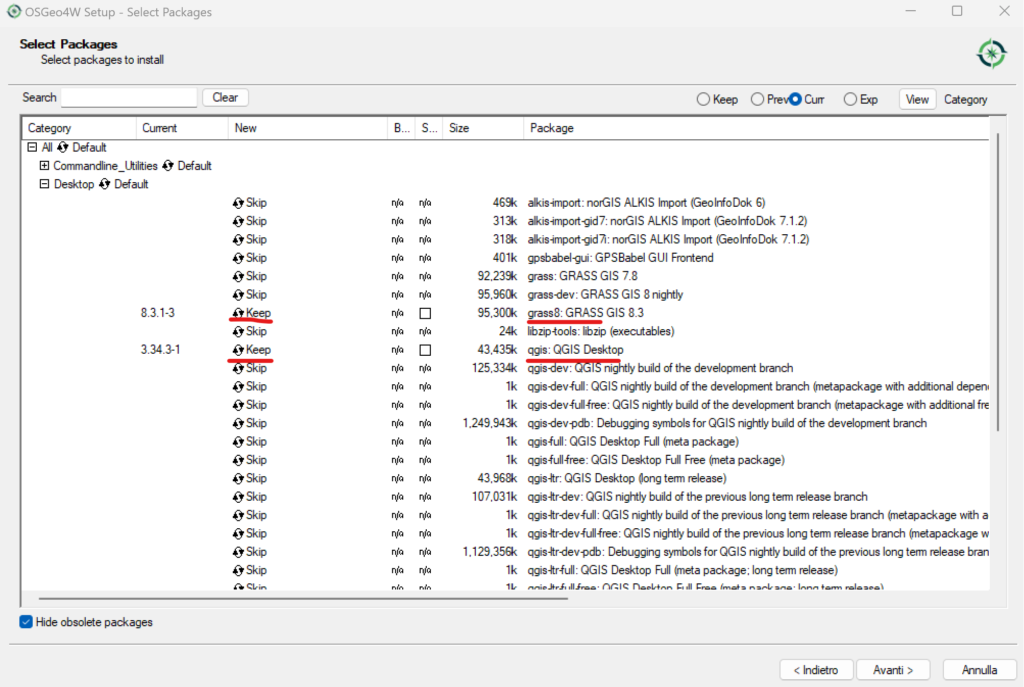Click the horizontal scrollbar of package list
Viewport: 1024px width, 687px height.
pyautogui.click(x=303, y=598)
